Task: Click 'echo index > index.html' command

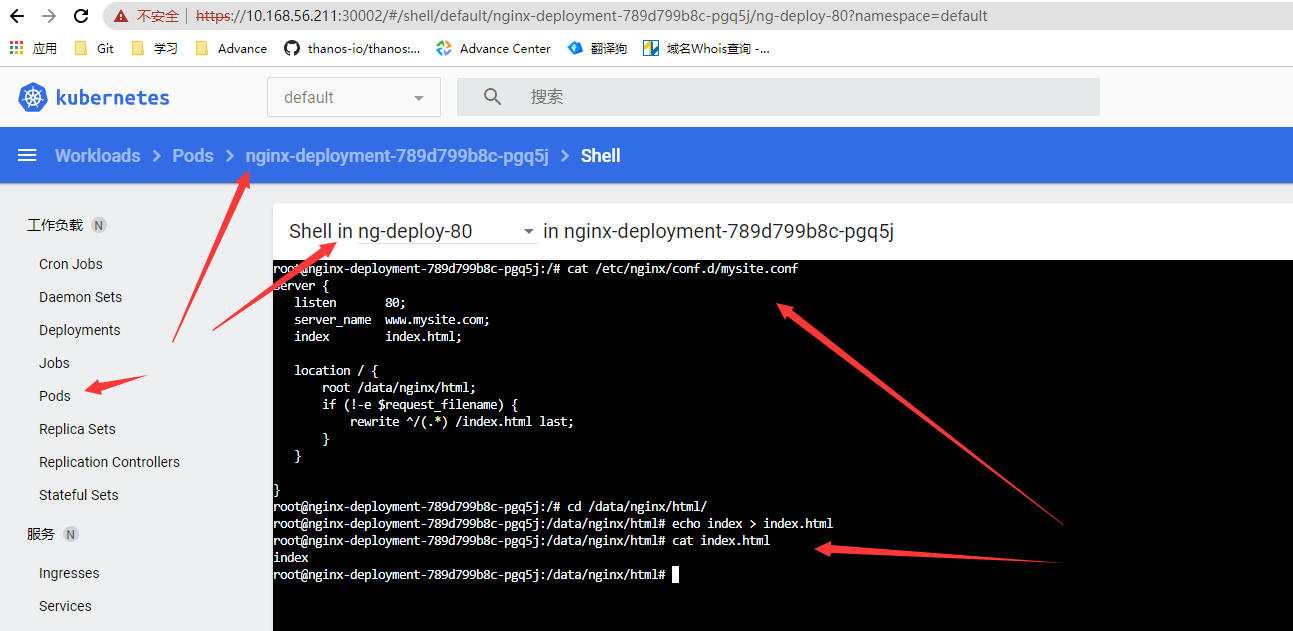Action: [x=752, y=524]
